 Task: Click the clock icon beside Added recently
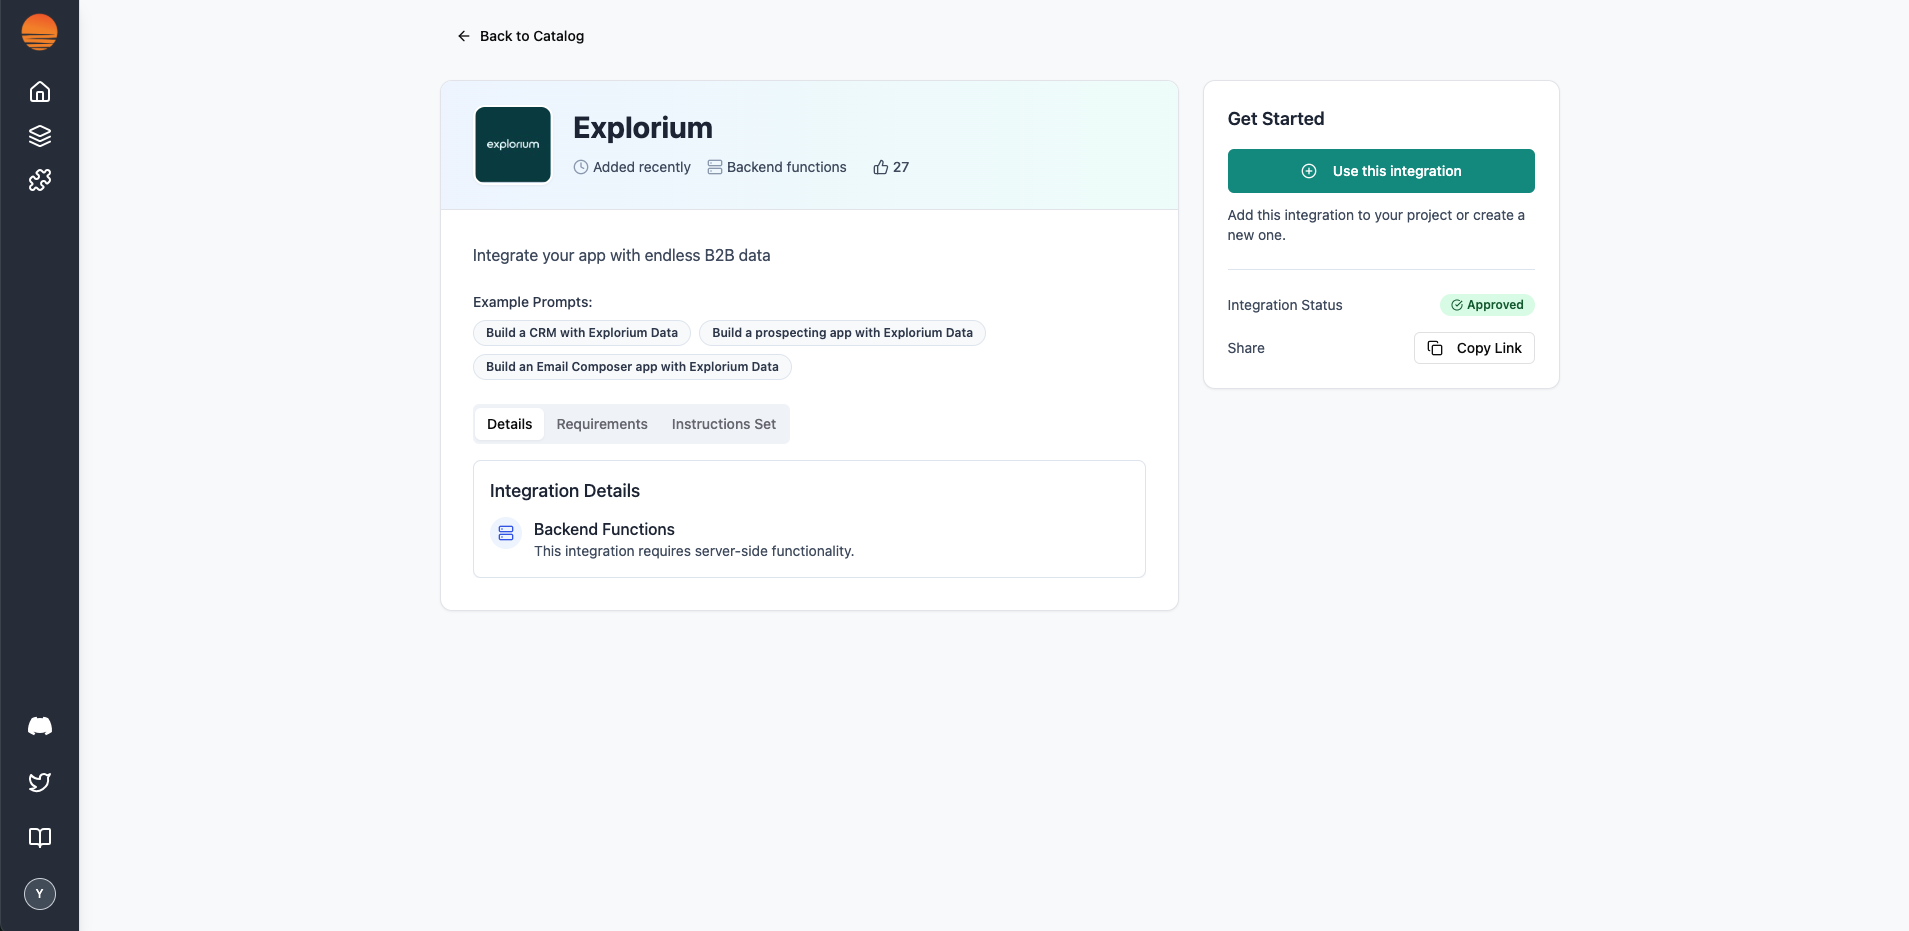coord(581,167)
